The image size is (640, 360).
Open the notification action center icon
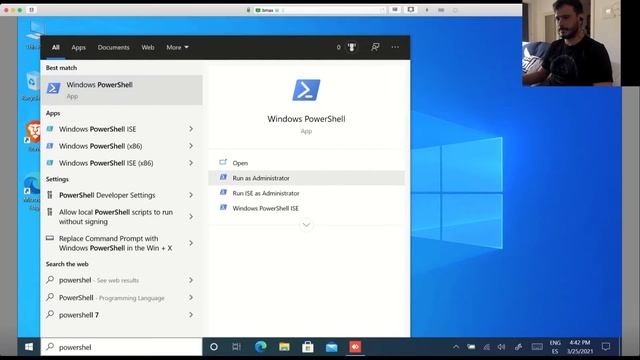click(x=606, y=347)
